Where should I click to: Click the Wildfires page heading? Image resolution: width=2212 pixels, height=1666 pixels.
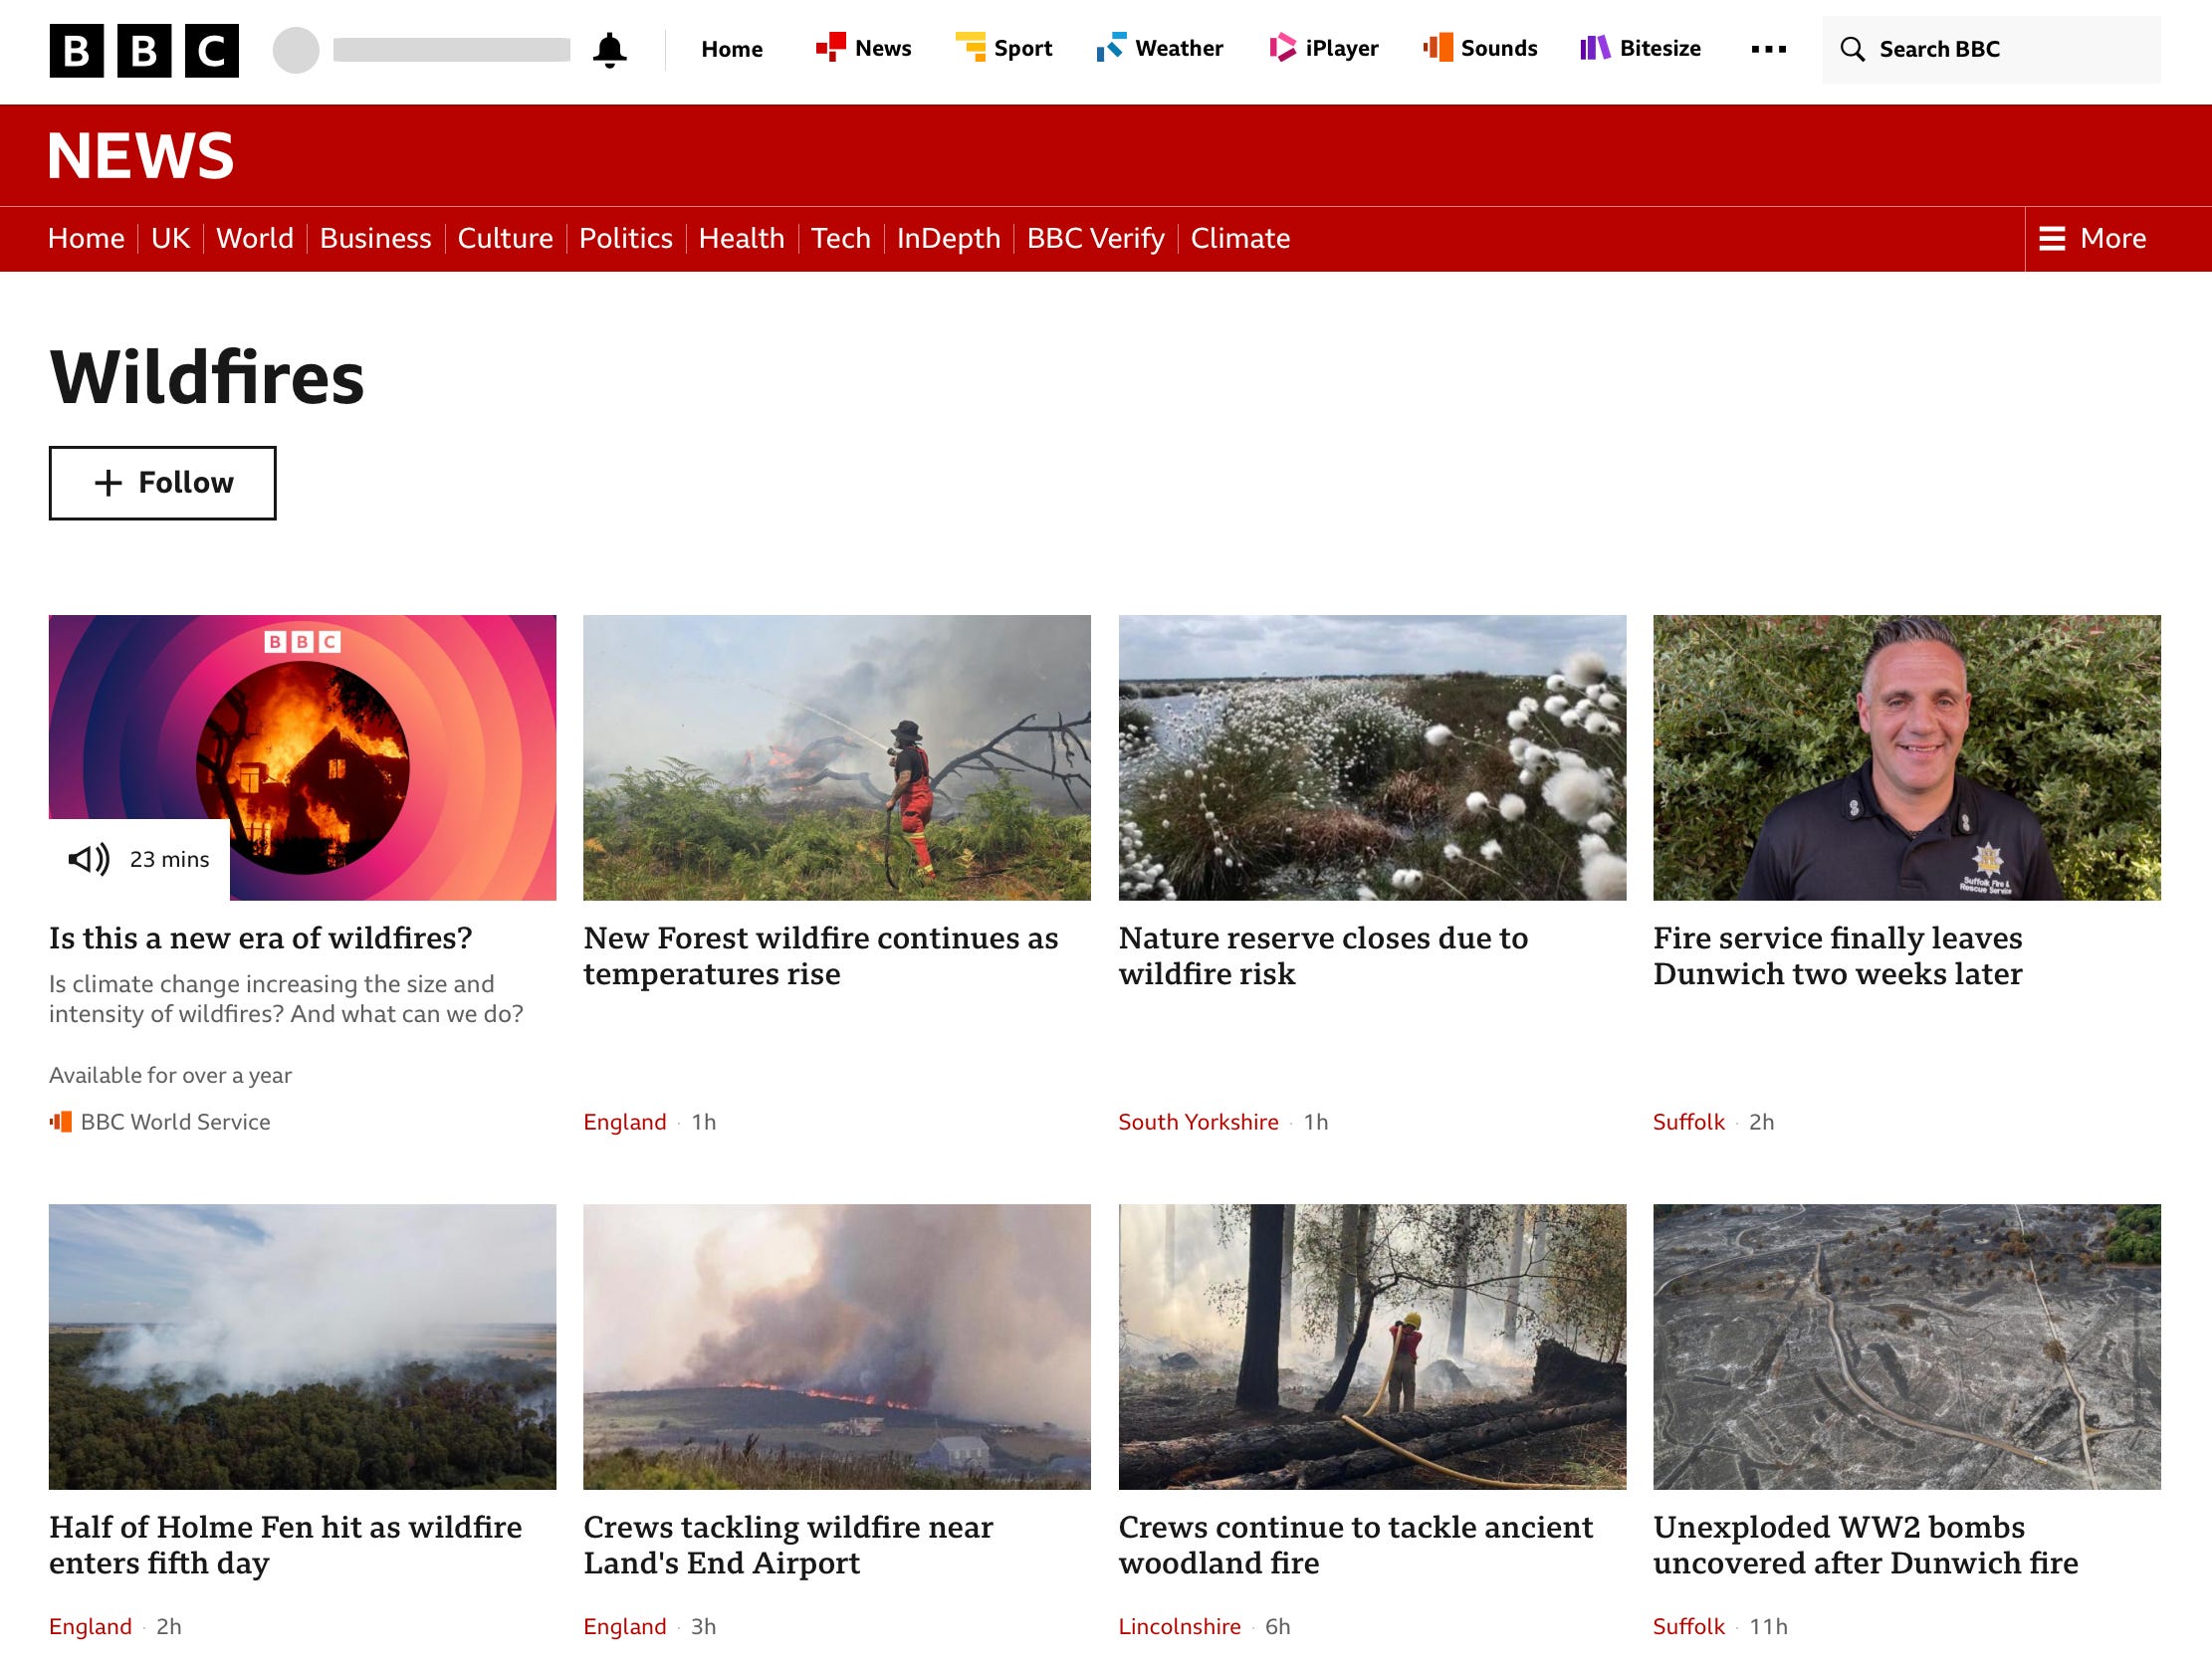coord(207,378)
